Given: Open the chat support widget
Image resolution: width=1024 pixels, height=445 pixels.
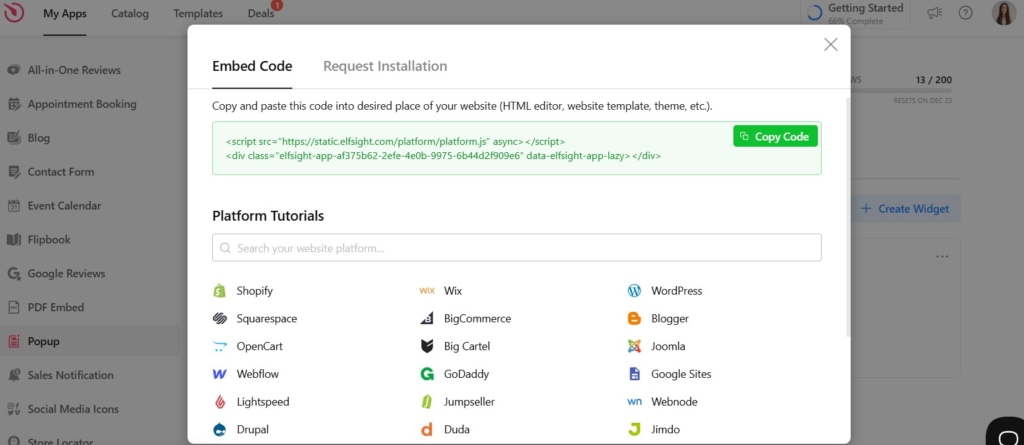Looking at the screenshot, I should 1006,433.
